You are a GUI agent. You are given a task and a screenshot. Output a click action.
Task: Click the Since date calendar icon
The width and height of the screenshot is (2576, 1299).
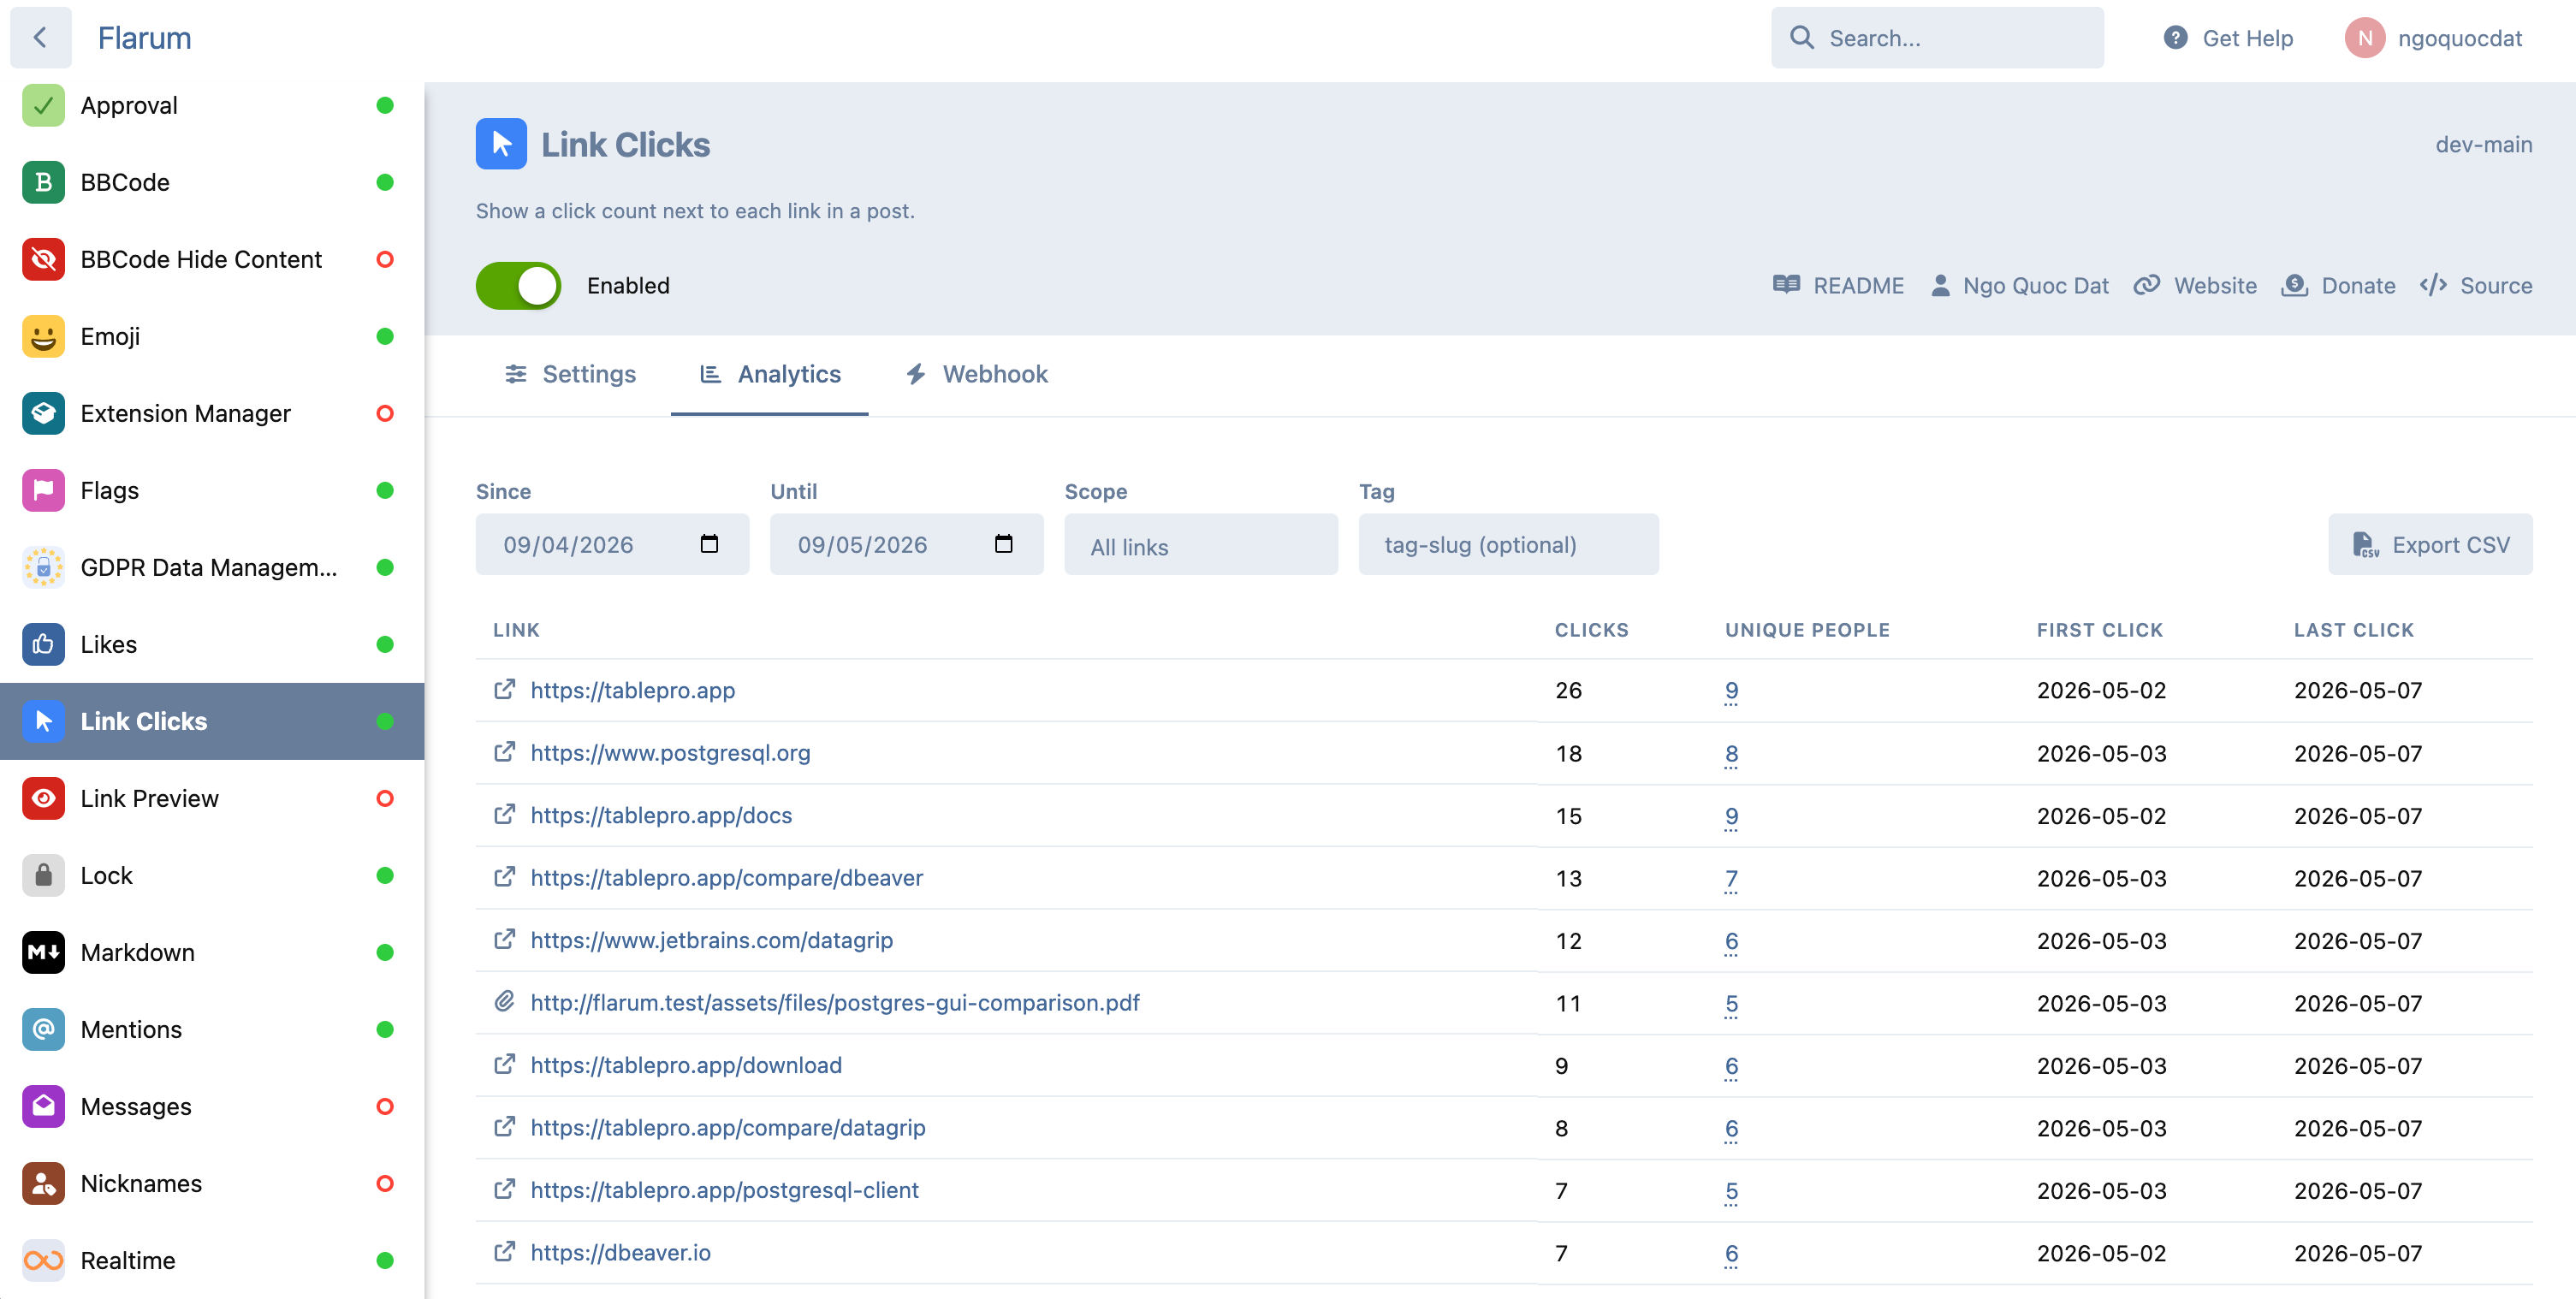[709, 543]
